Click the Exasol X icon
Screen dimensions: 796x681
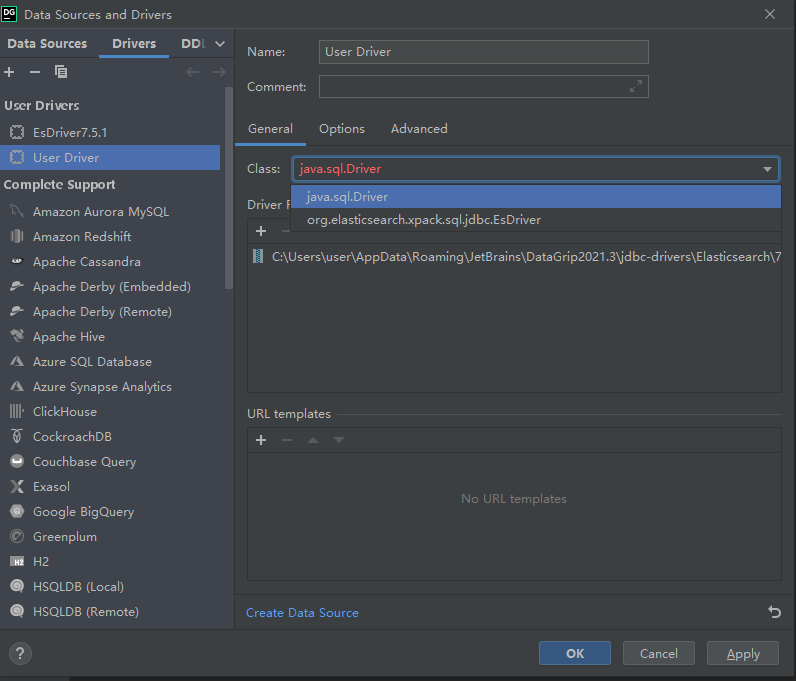click(17, 486)
